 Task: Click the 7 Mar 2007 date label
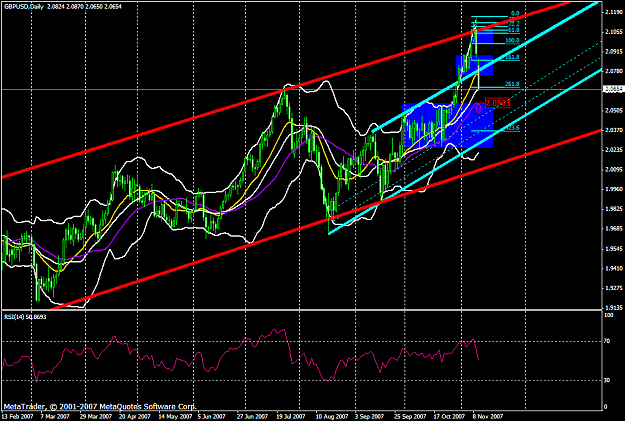(55, 417)
